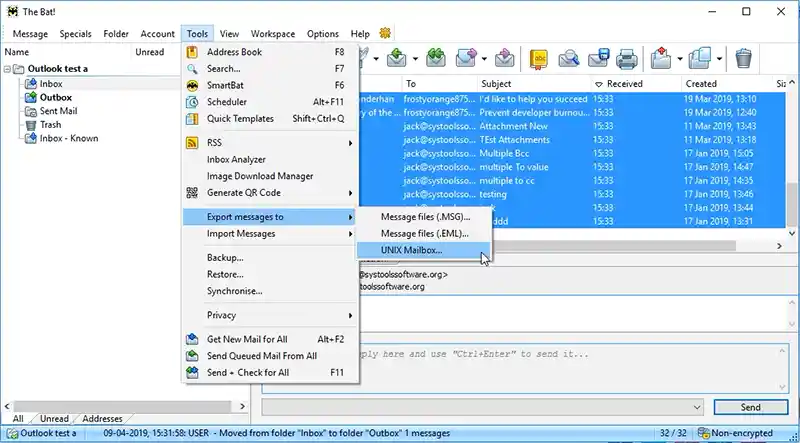This screenshot has width=800, height=443.
Task: Select Message files (.MSG)... export option
Action: pyautogui.click(x=423, y=217)
